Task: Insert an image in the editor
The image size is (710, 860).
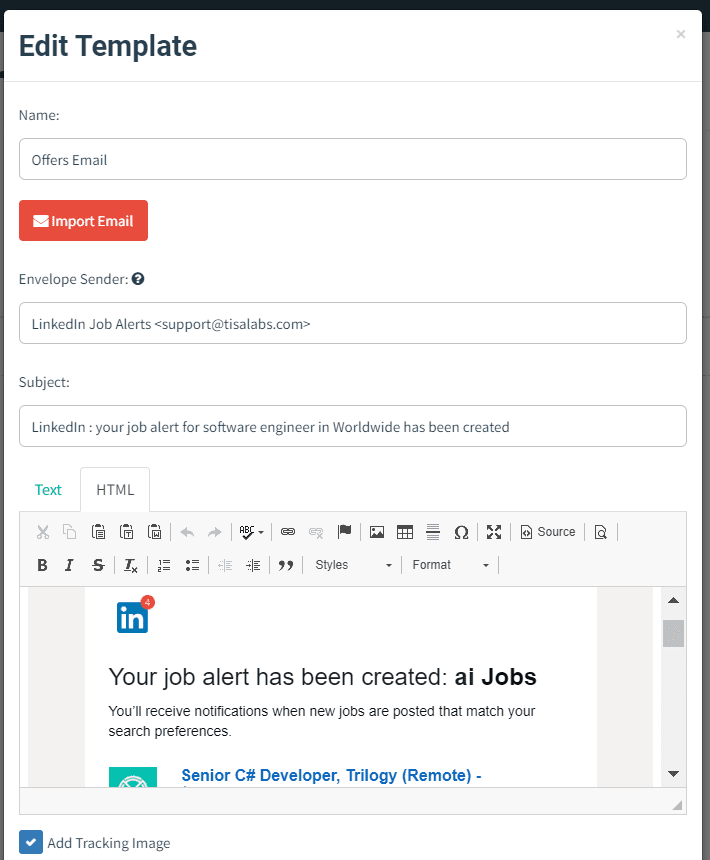Action: point(377,532)
